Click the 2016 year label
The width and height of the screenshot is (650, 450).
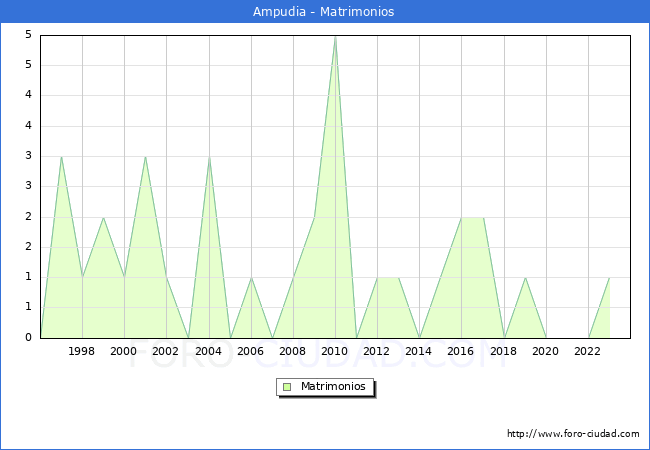tap(461, 351)
